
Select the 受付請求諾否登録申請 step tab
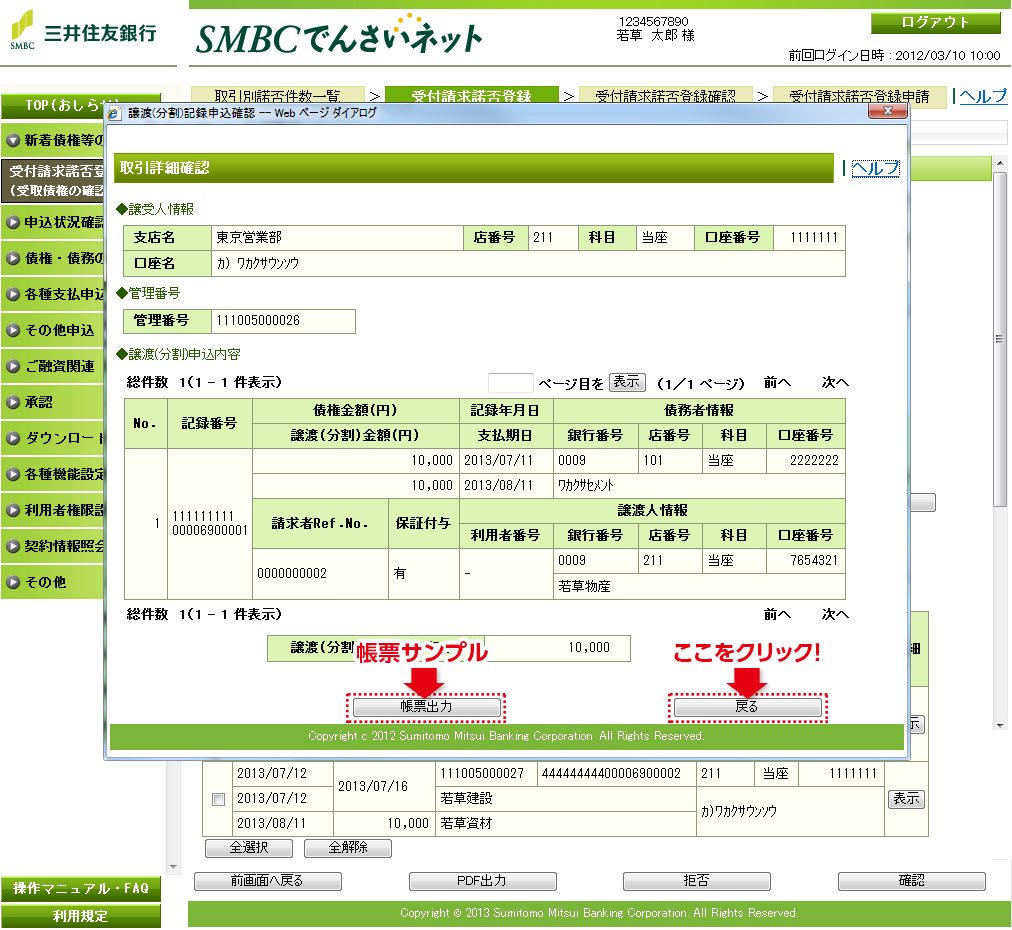[859, 96]
